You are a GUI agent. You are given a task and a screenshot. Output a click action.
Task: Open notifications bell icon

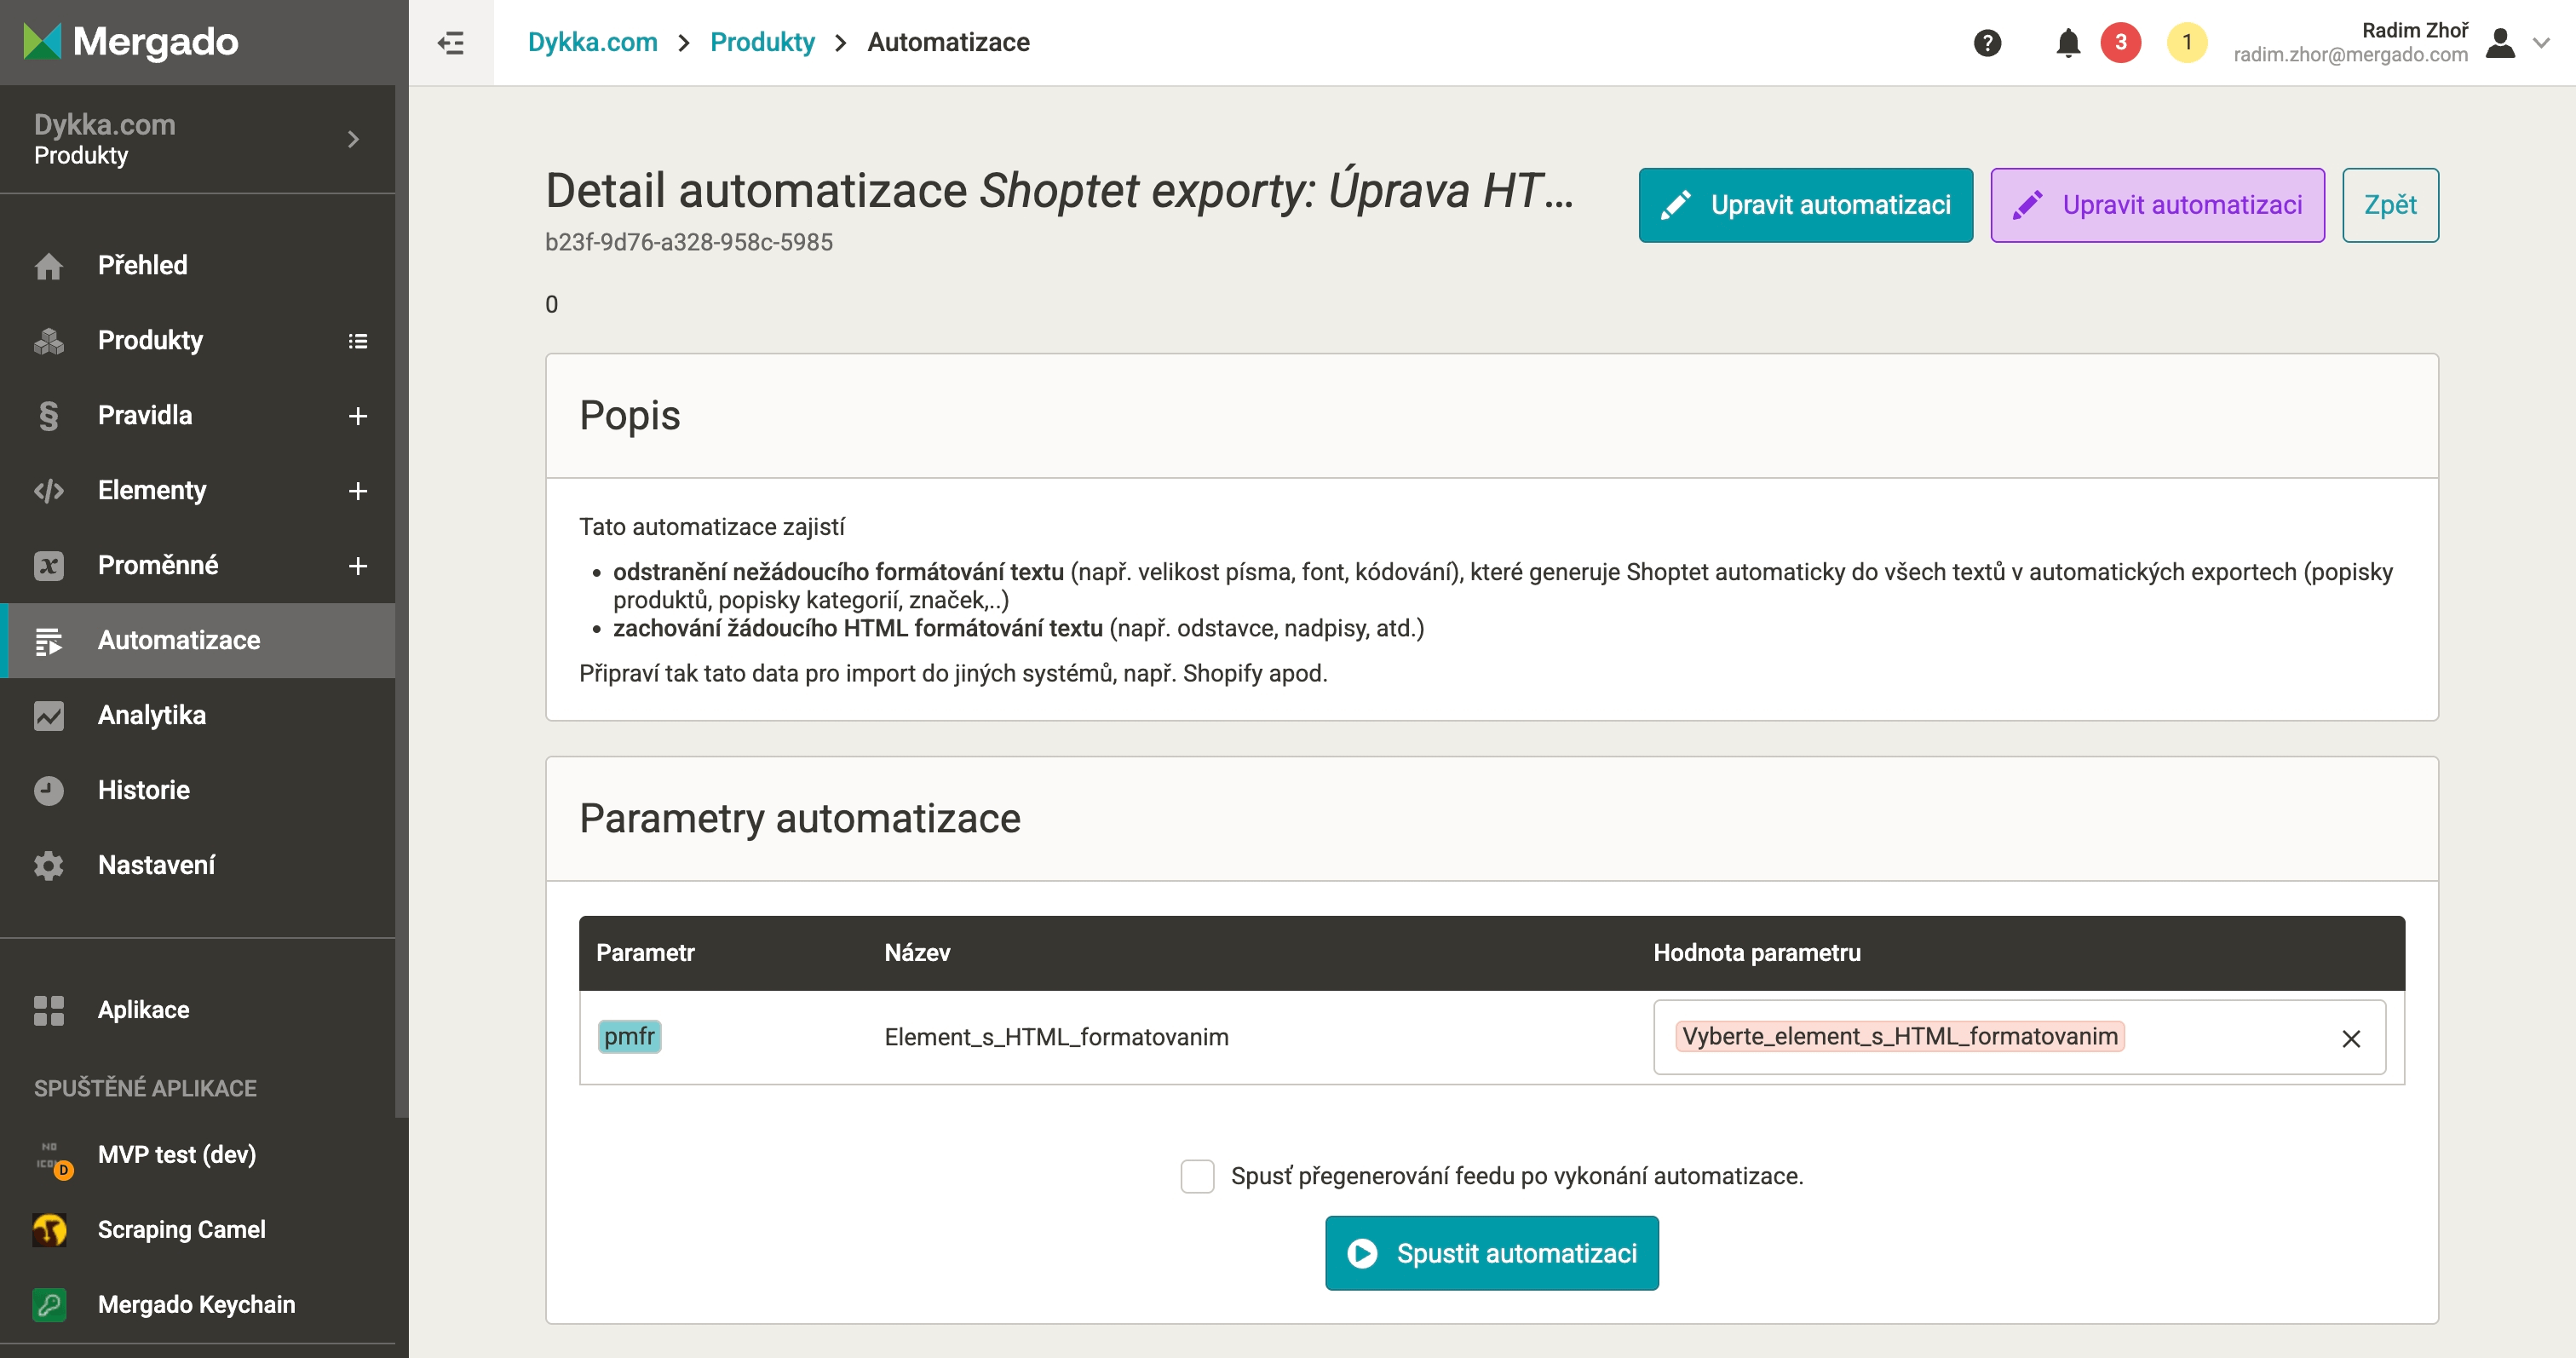point(2068,43)
